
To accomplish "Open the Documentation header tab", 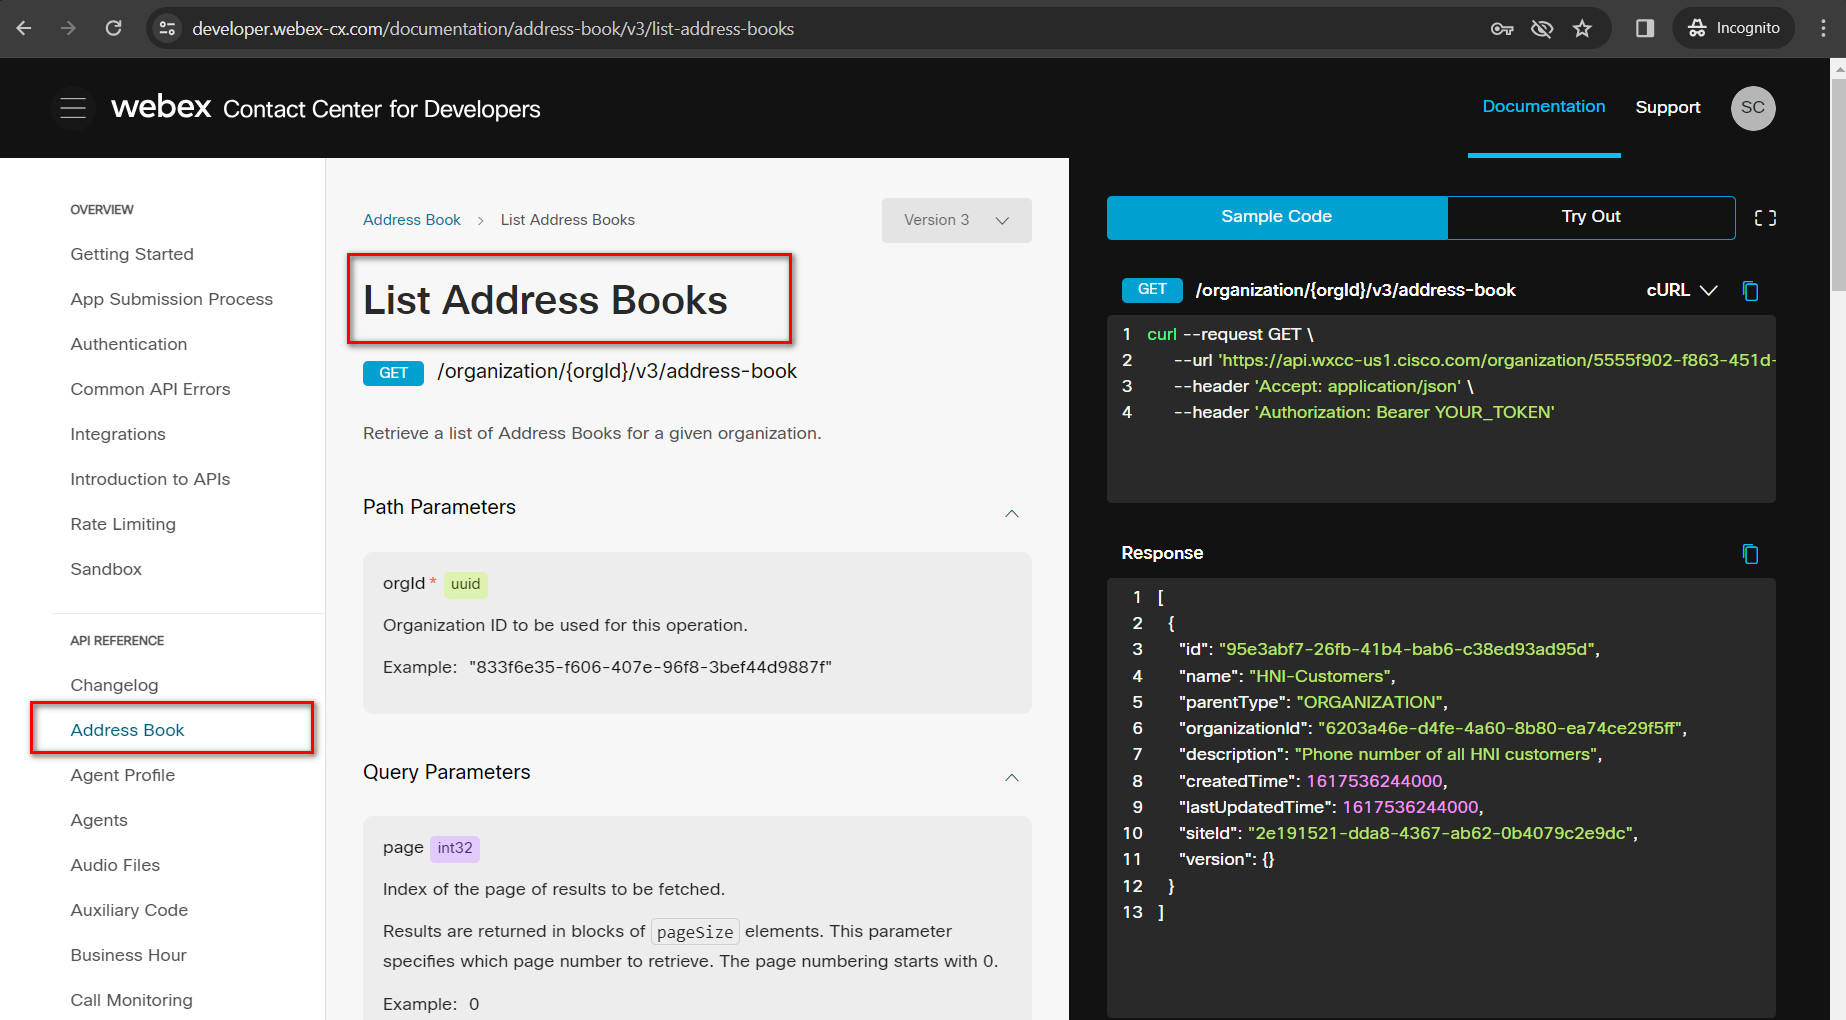I will 1543,107.
